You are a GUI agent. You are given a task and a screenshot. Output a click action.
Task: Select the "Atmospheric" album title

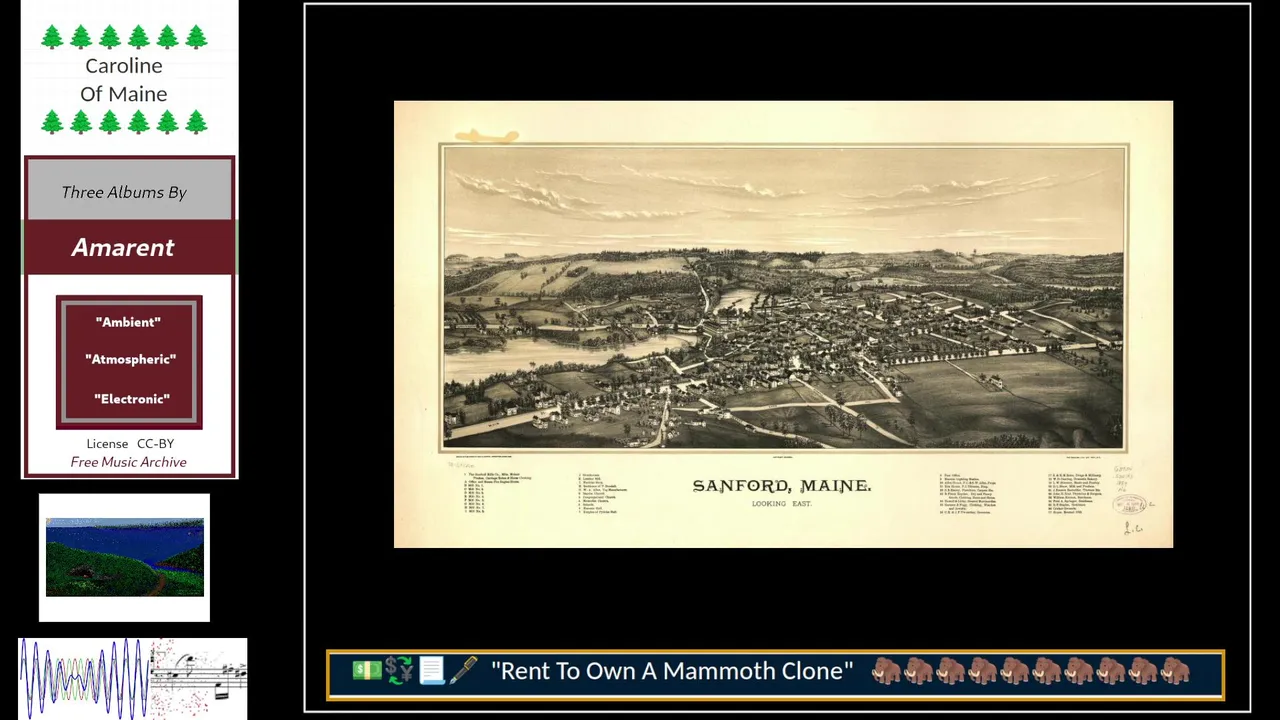click(130, 359)
